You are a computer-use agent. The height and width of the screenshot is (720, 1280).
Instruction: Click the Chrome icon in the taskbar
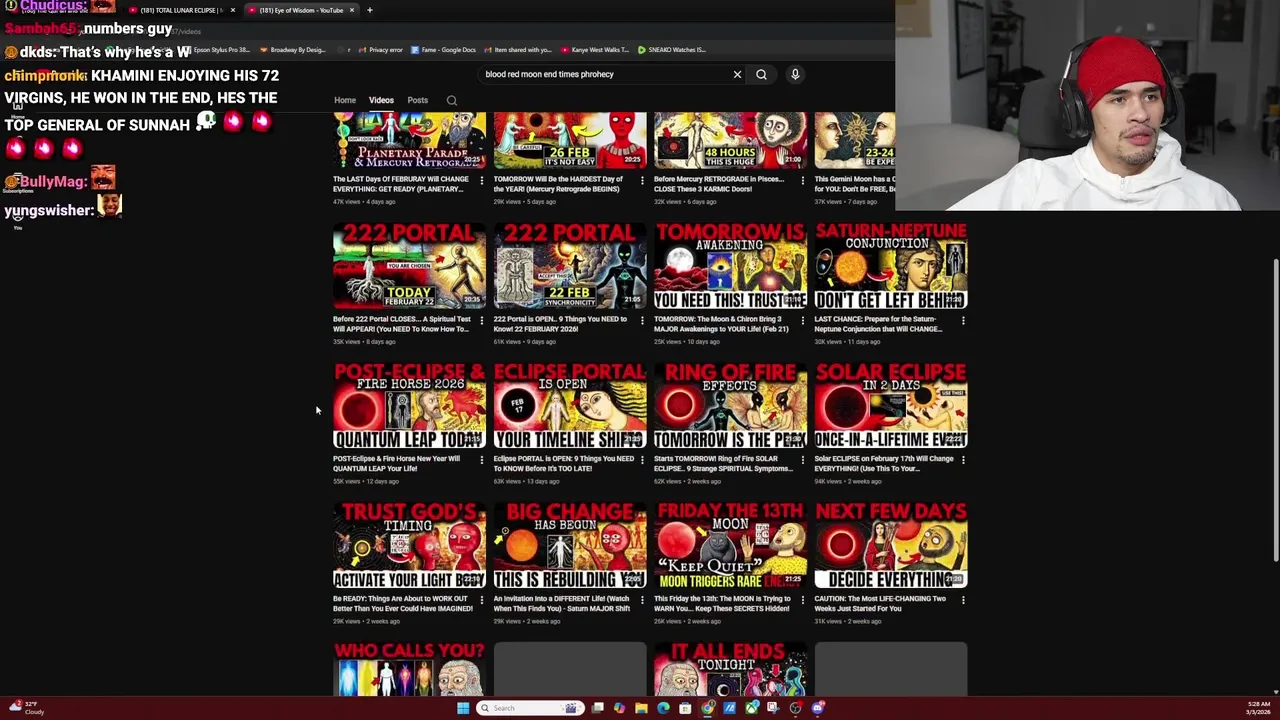coord(707,708)
